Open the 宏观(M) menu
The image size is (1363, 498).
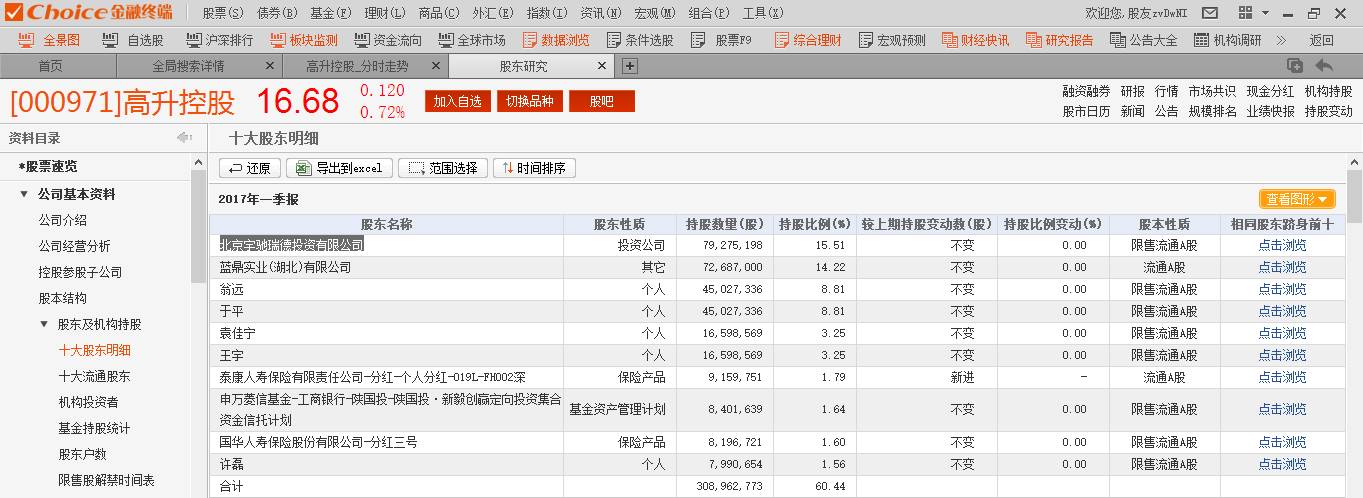654,13
